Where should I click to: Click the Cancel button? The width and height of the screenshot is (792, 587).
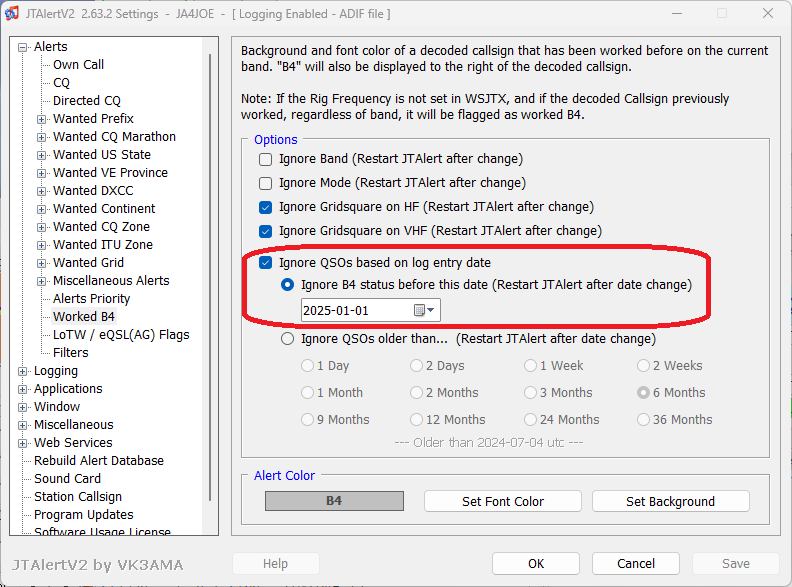pyautogui.click(x=636, y=563)
